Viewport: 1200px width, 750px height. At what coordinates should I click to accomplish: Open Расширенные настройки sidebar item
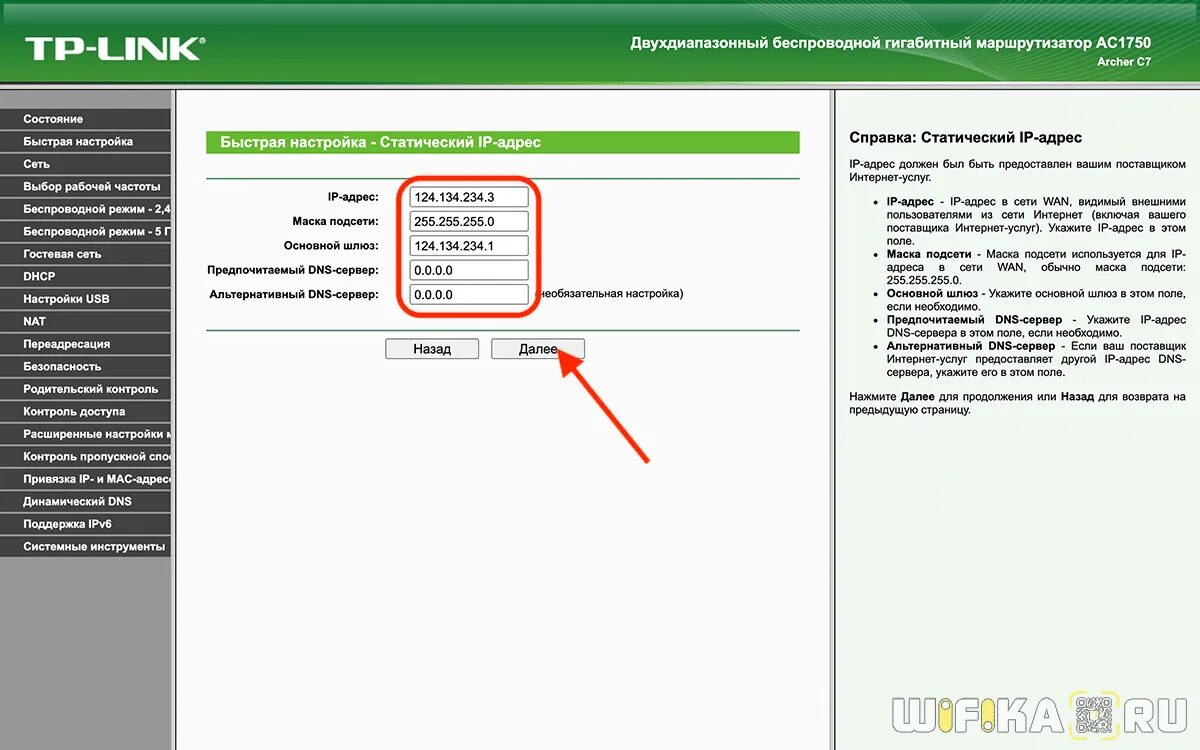click(x=85, y=434)
